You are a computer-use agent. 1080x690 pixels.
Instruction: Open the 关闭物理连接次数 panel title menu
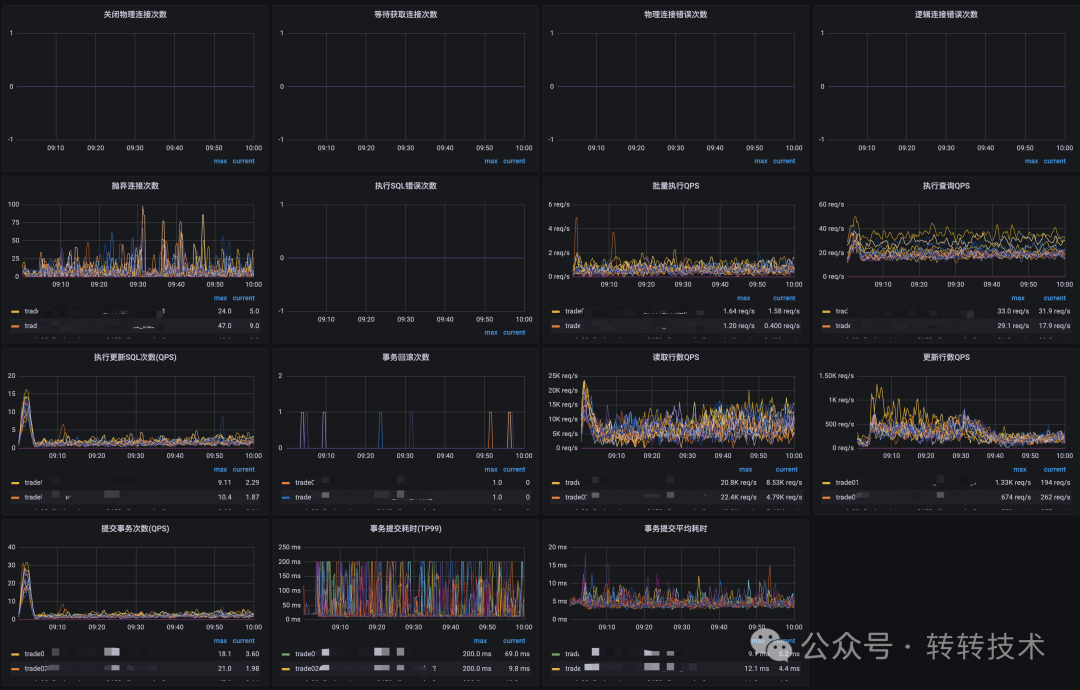click(135, 14)
